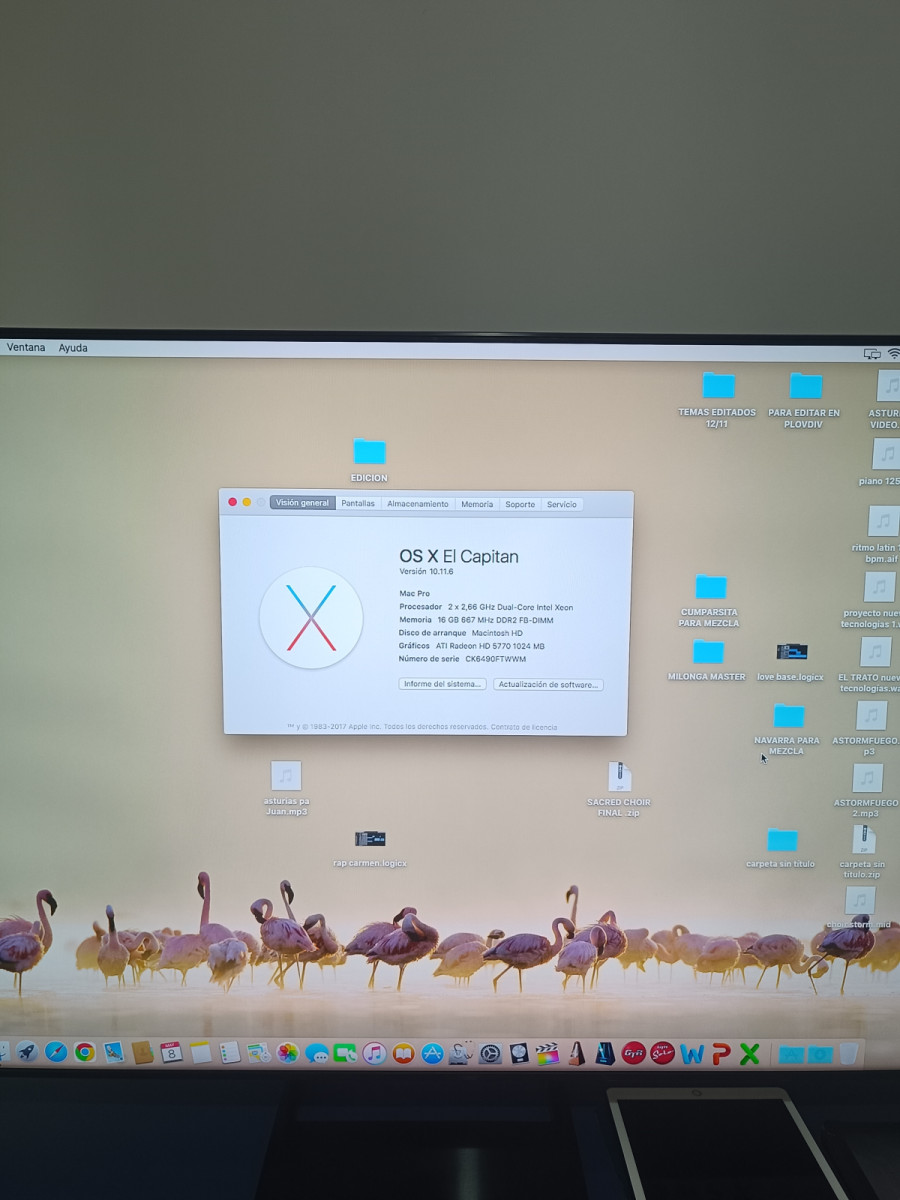The width and height of the screenshot is (900, 1200).
Task: Launch Safari from the Dock
Action: [x=56, y=1052]
